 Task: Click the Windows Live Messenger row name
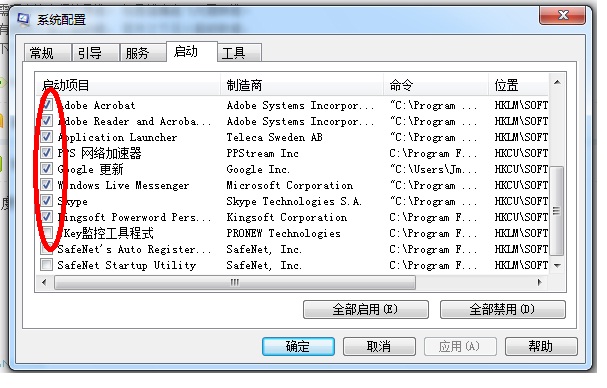[x=123, y=185]
